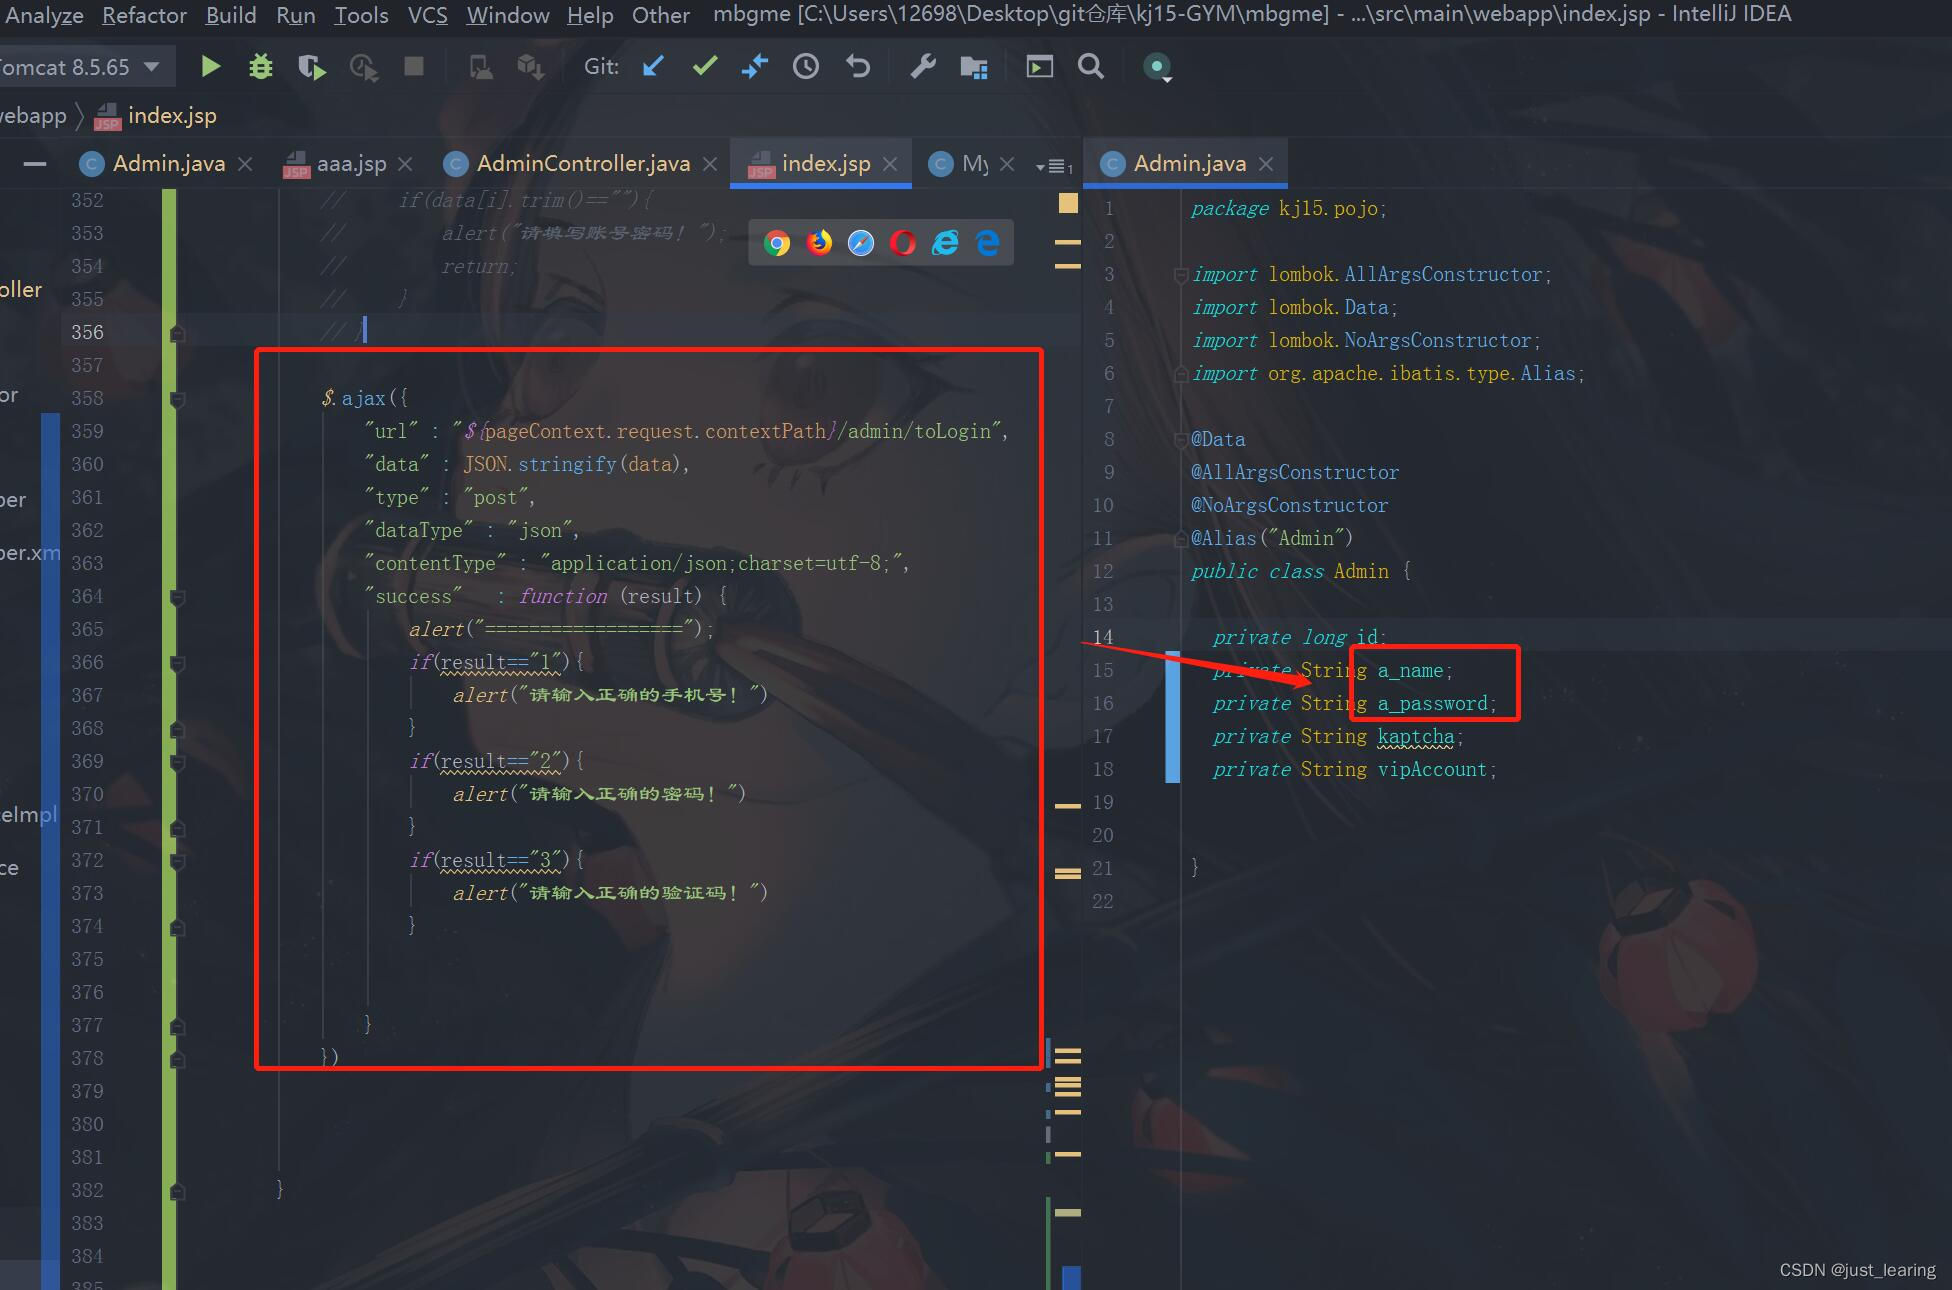Collapse fold marker at line 364

click(x=177, y=597)
